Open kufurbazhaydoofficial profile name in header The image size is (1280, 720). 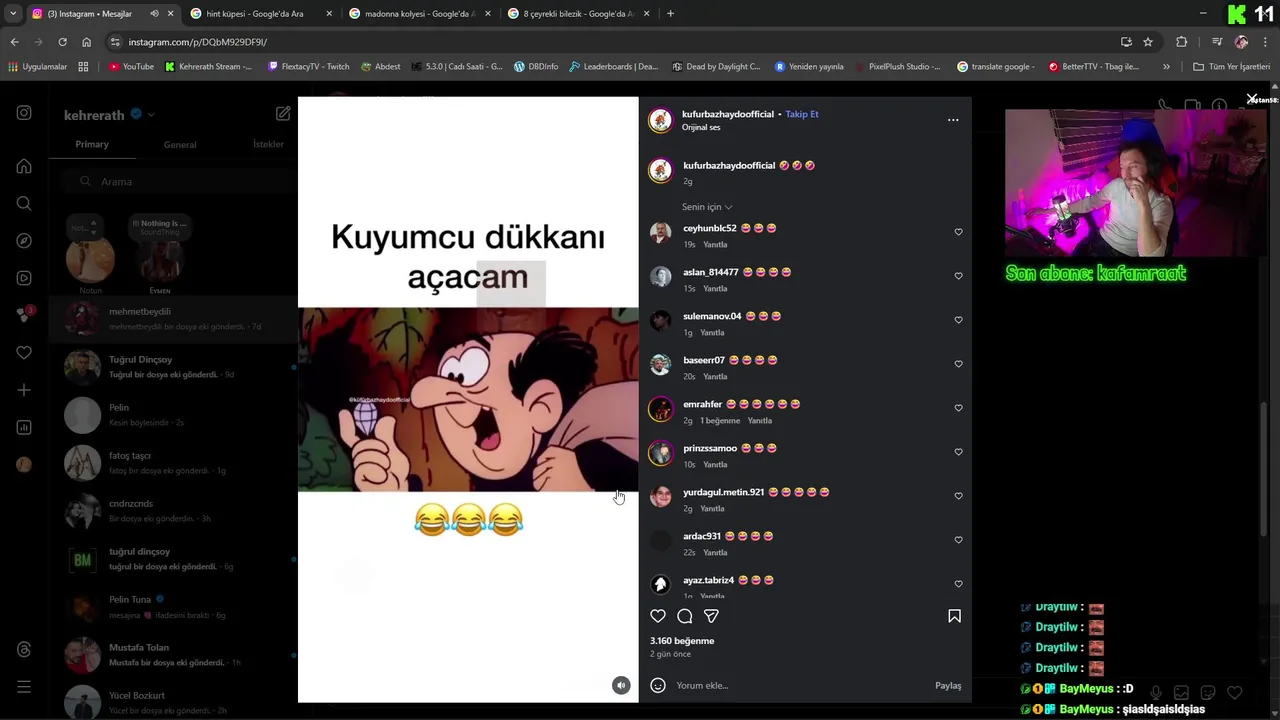click(728, 114)
